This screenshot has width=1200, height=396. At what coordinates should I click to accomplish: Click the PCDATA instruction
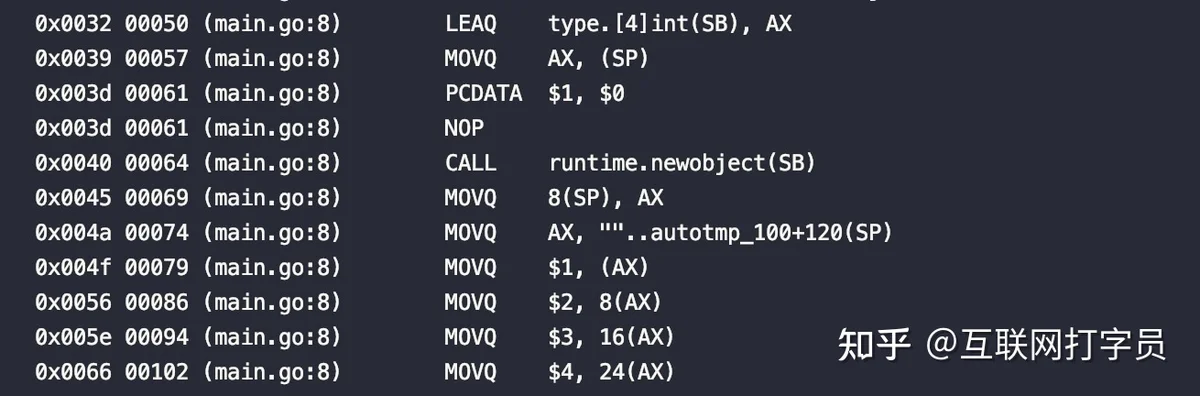point(483,94)
